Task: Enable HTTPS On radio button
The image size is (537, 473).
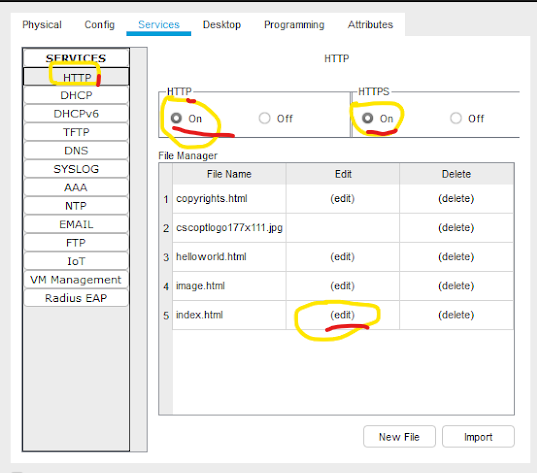Action: point(367,118)
